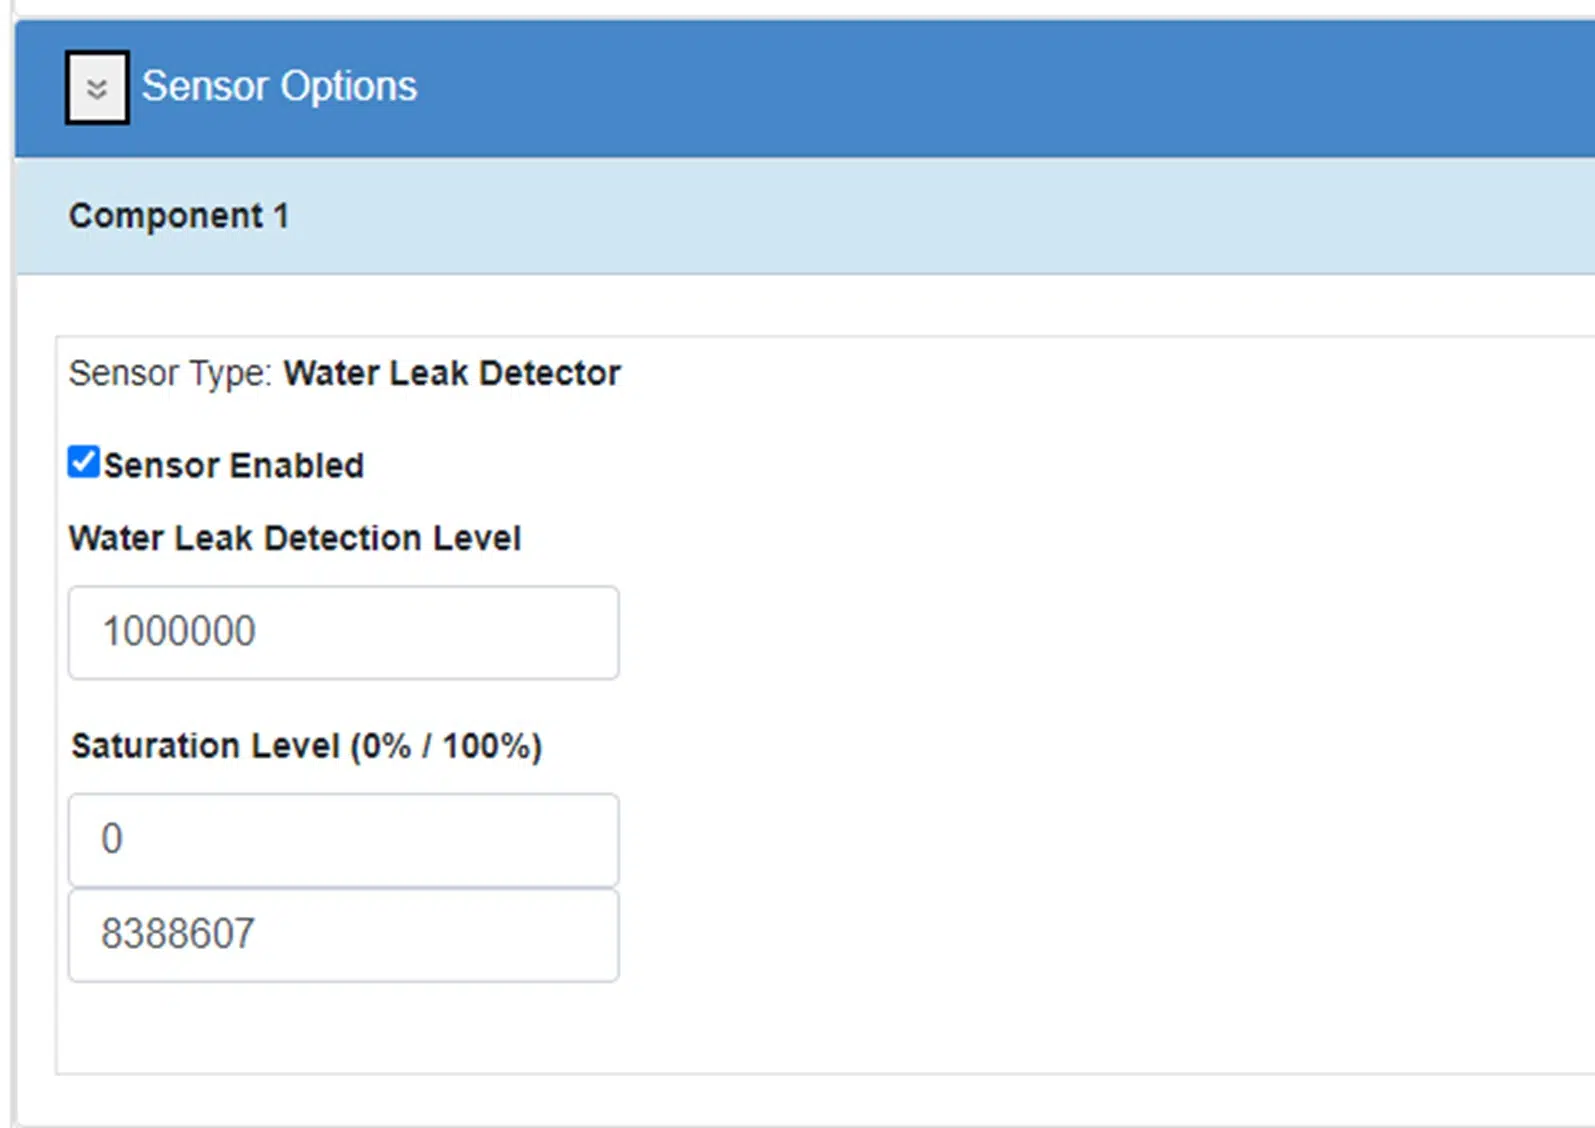Viewport: 1595px width, 1128px height.
Task: Click the Saturation Level (0% / 100%) label
Action: [x=307, y=746]
